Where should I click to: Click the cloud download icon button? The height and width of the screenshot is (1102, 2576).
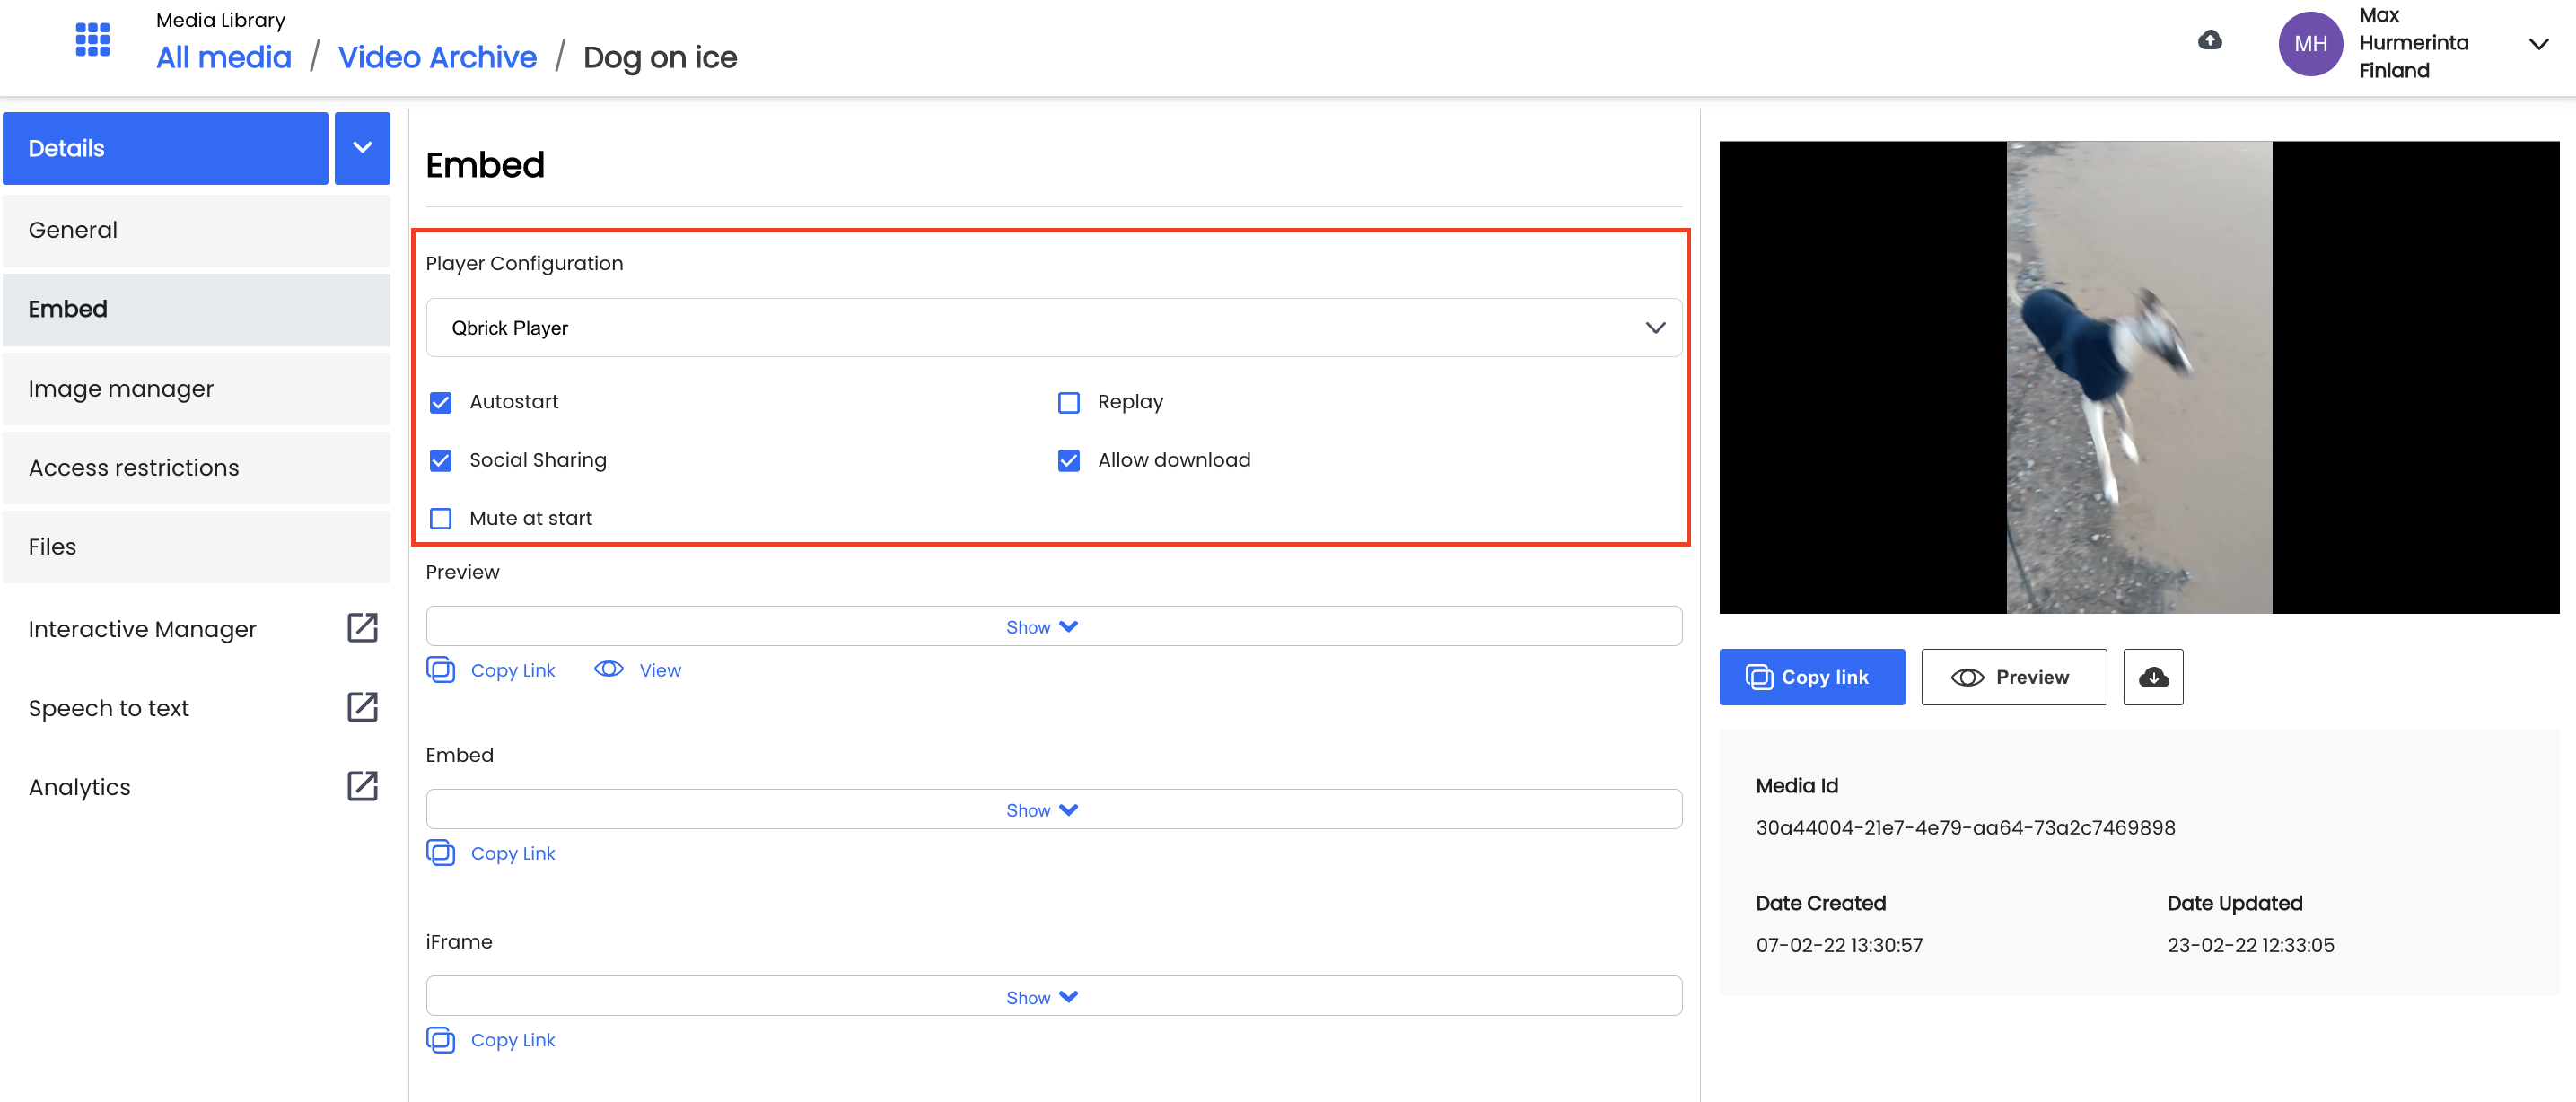click(2153, 677)
